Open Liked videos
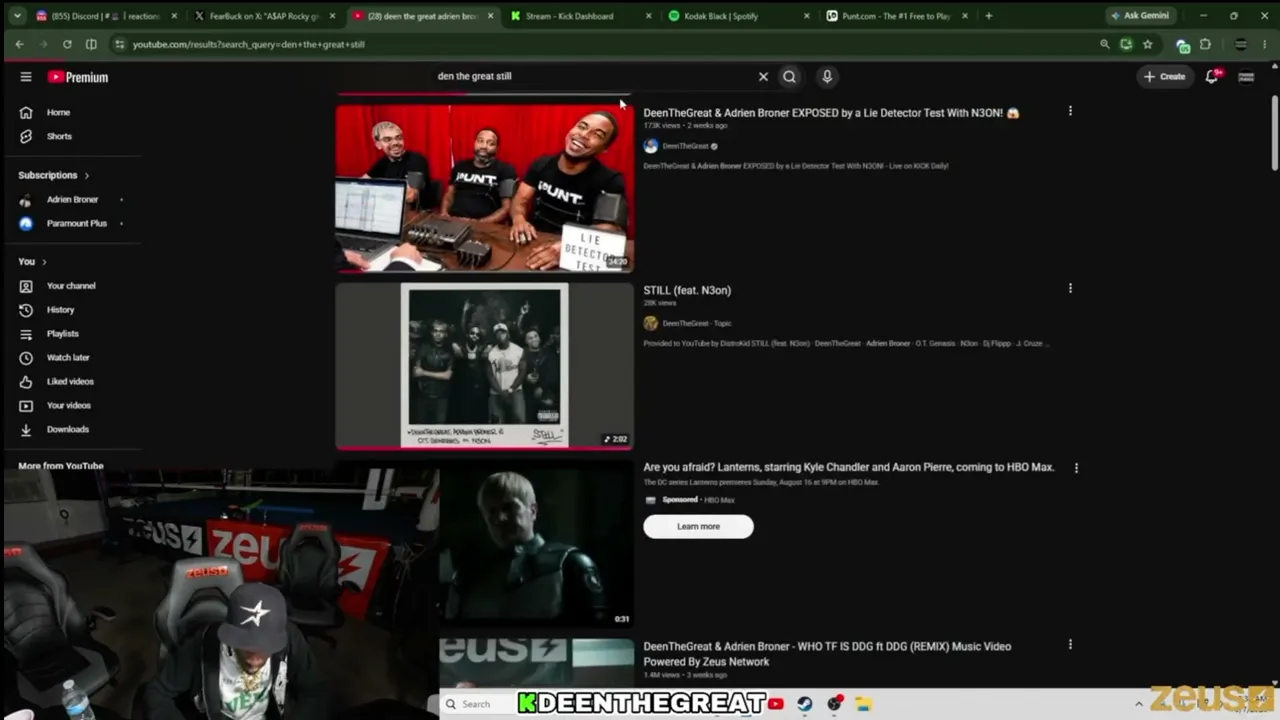The width and height of the screenshot is (1280, 720). 70,382
